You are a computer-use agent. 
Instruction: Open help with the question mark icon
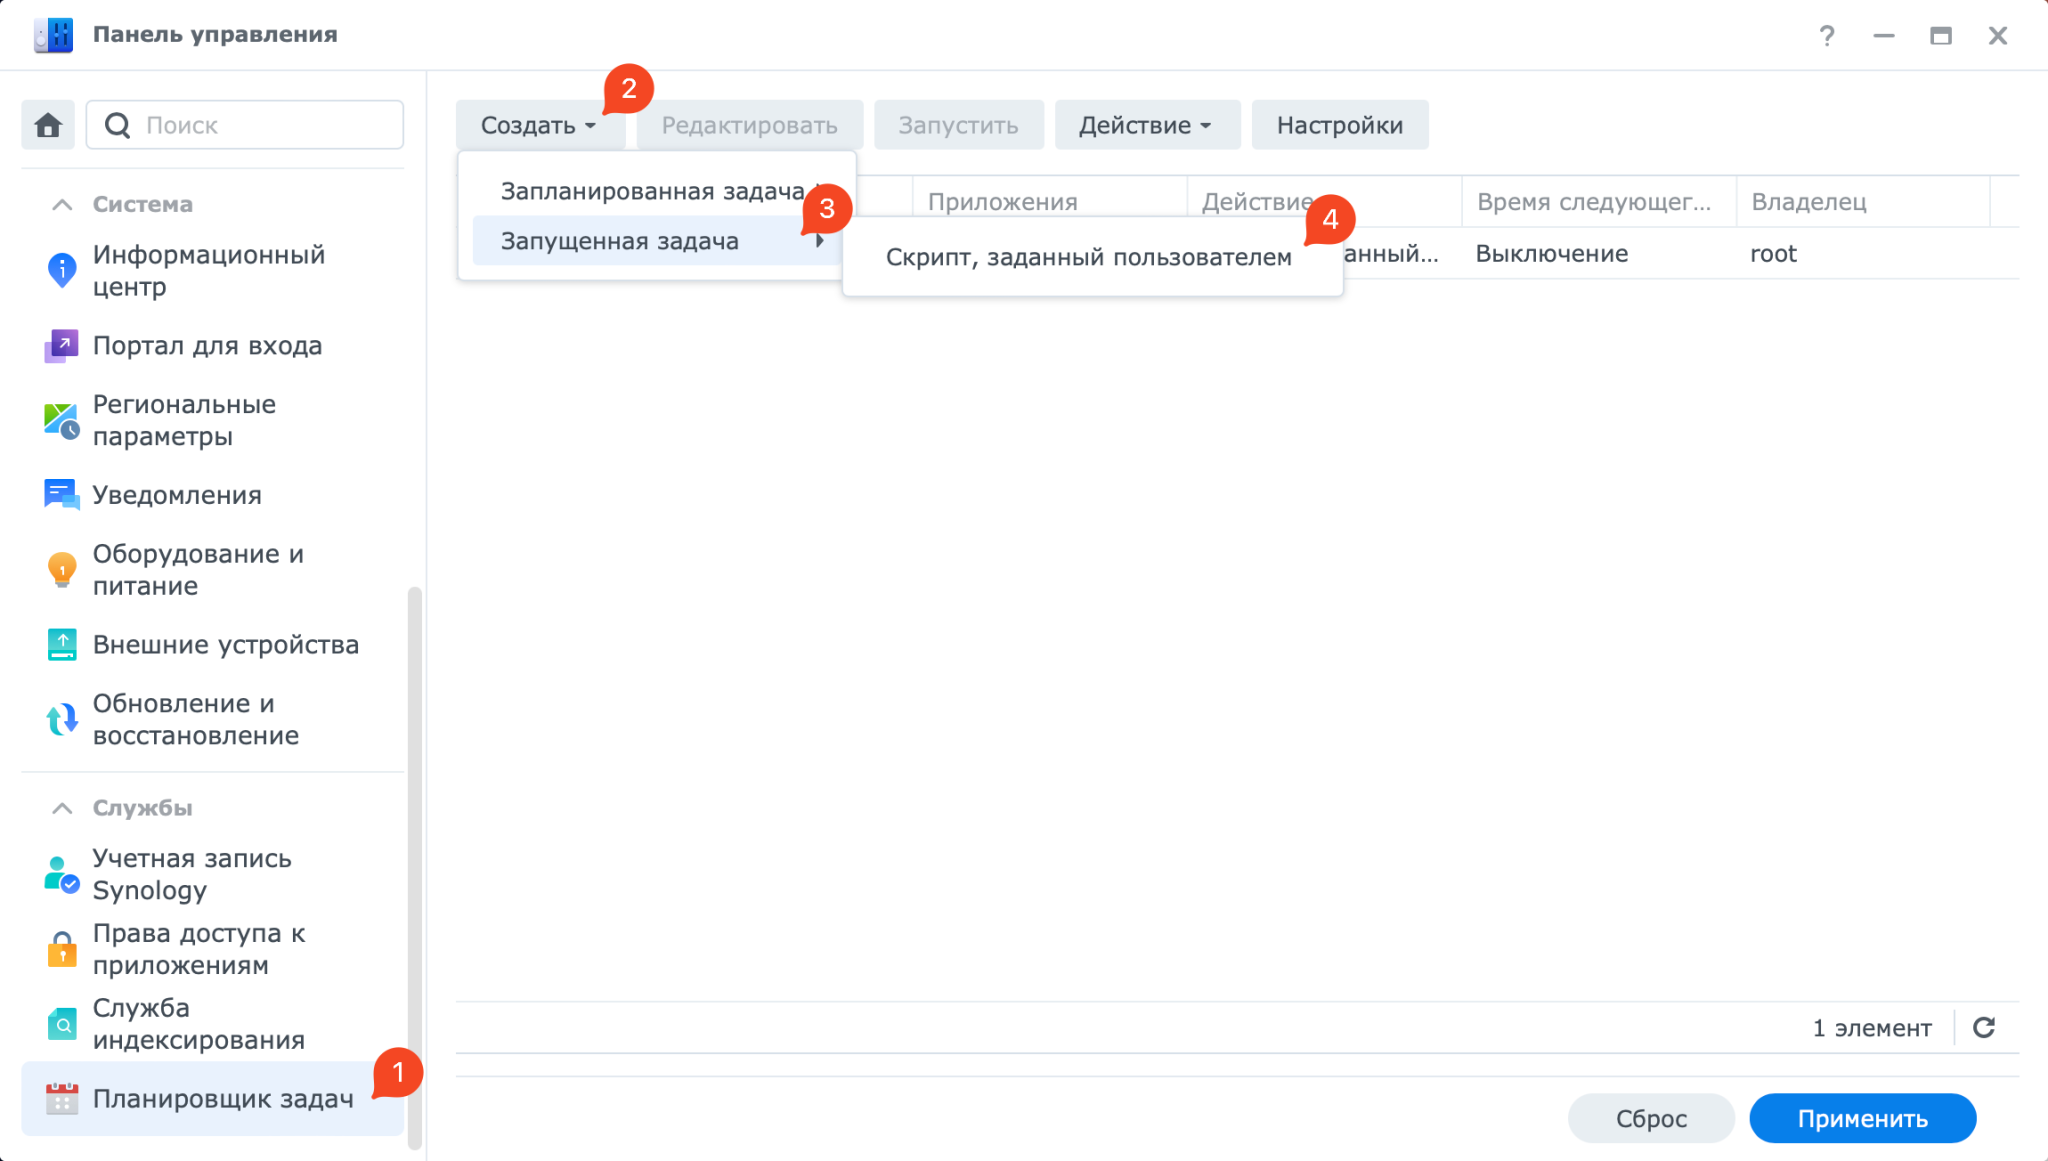click(1827, 36)
